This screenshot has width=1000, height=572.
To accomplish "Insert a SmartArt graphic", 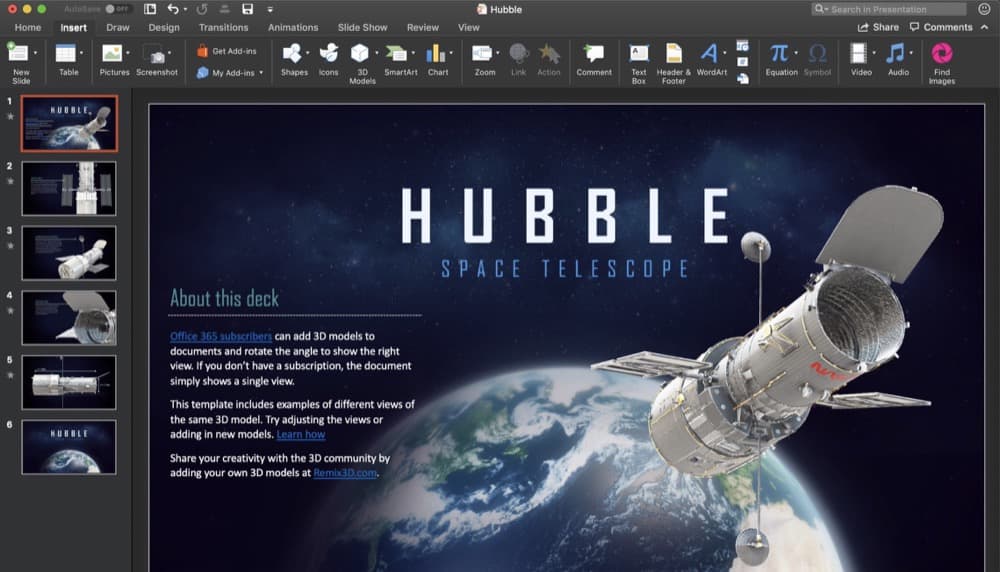I will [397, 54].
